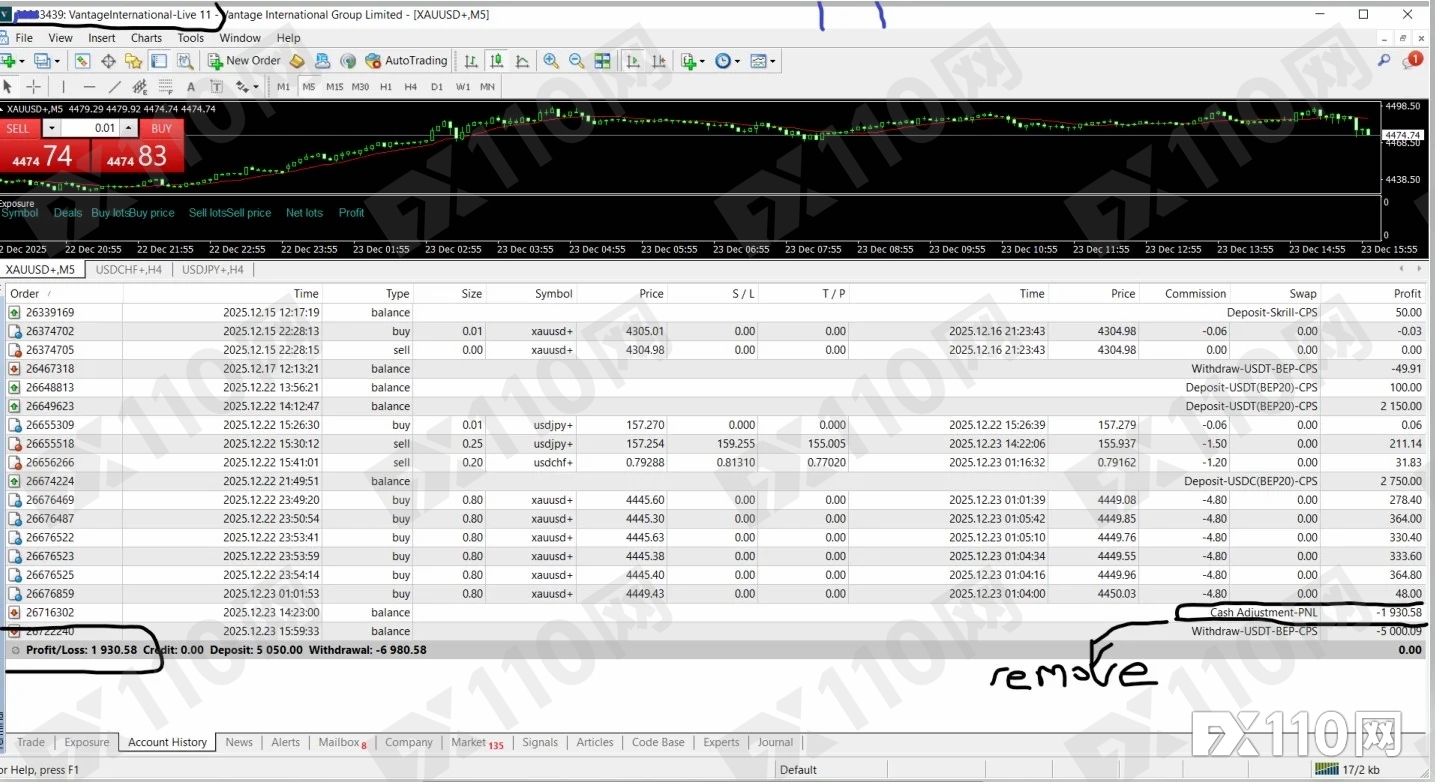Click the Zoom In chart icon

point(550,61)
